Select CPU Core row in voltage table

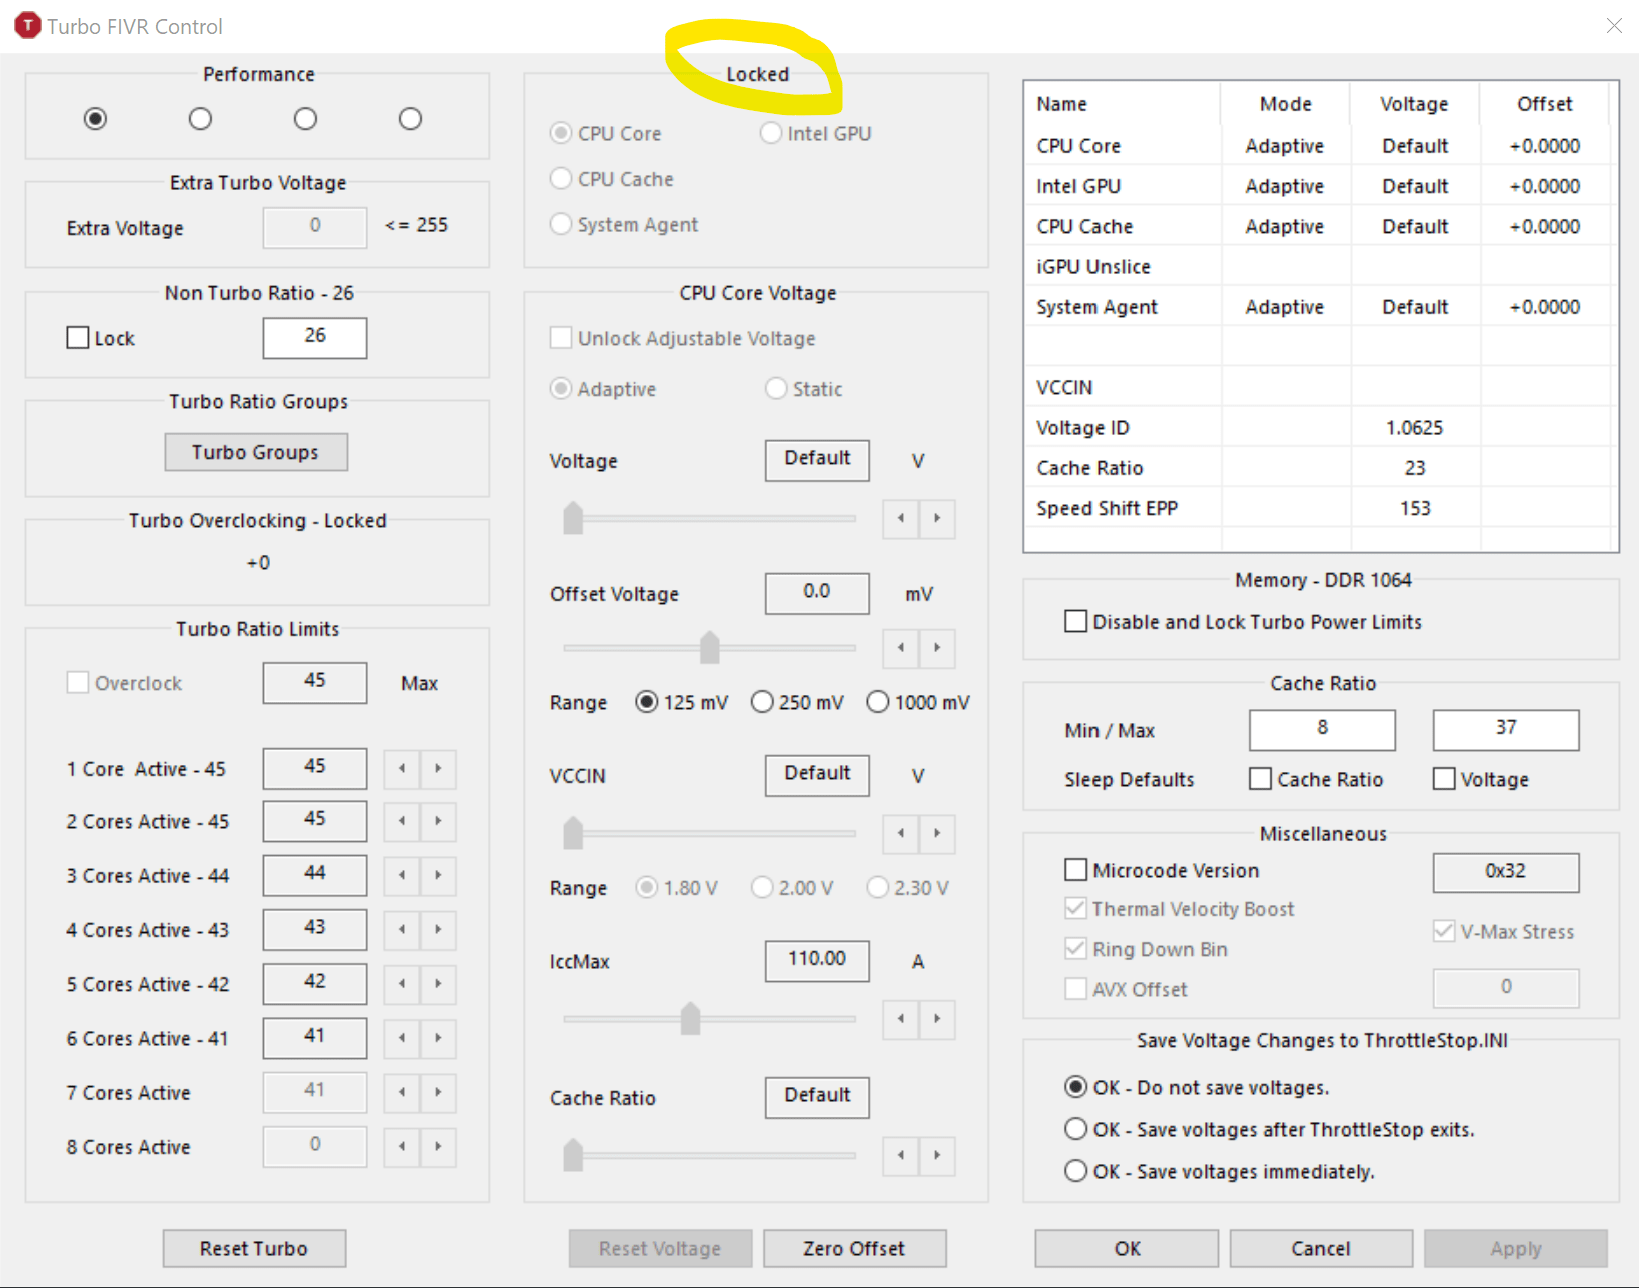coord(1318,145)
